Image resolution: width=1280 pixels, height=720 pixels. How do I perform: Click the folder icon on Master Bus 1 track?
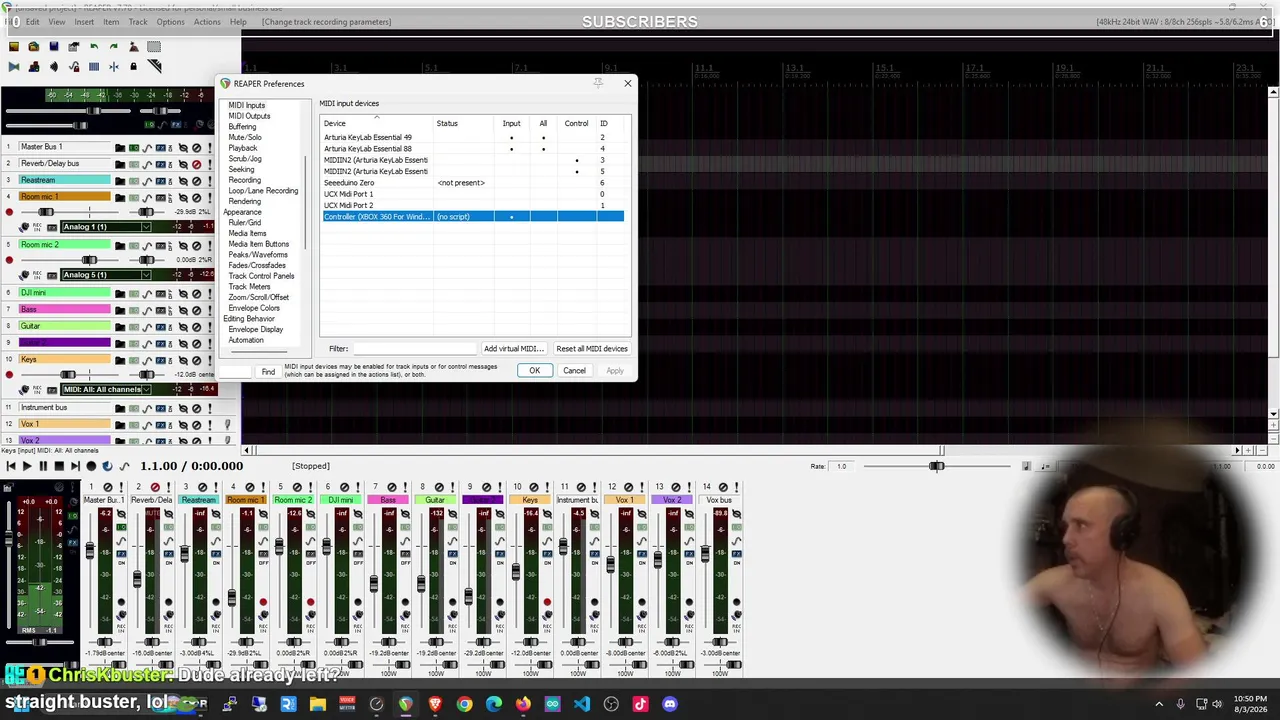120,148
